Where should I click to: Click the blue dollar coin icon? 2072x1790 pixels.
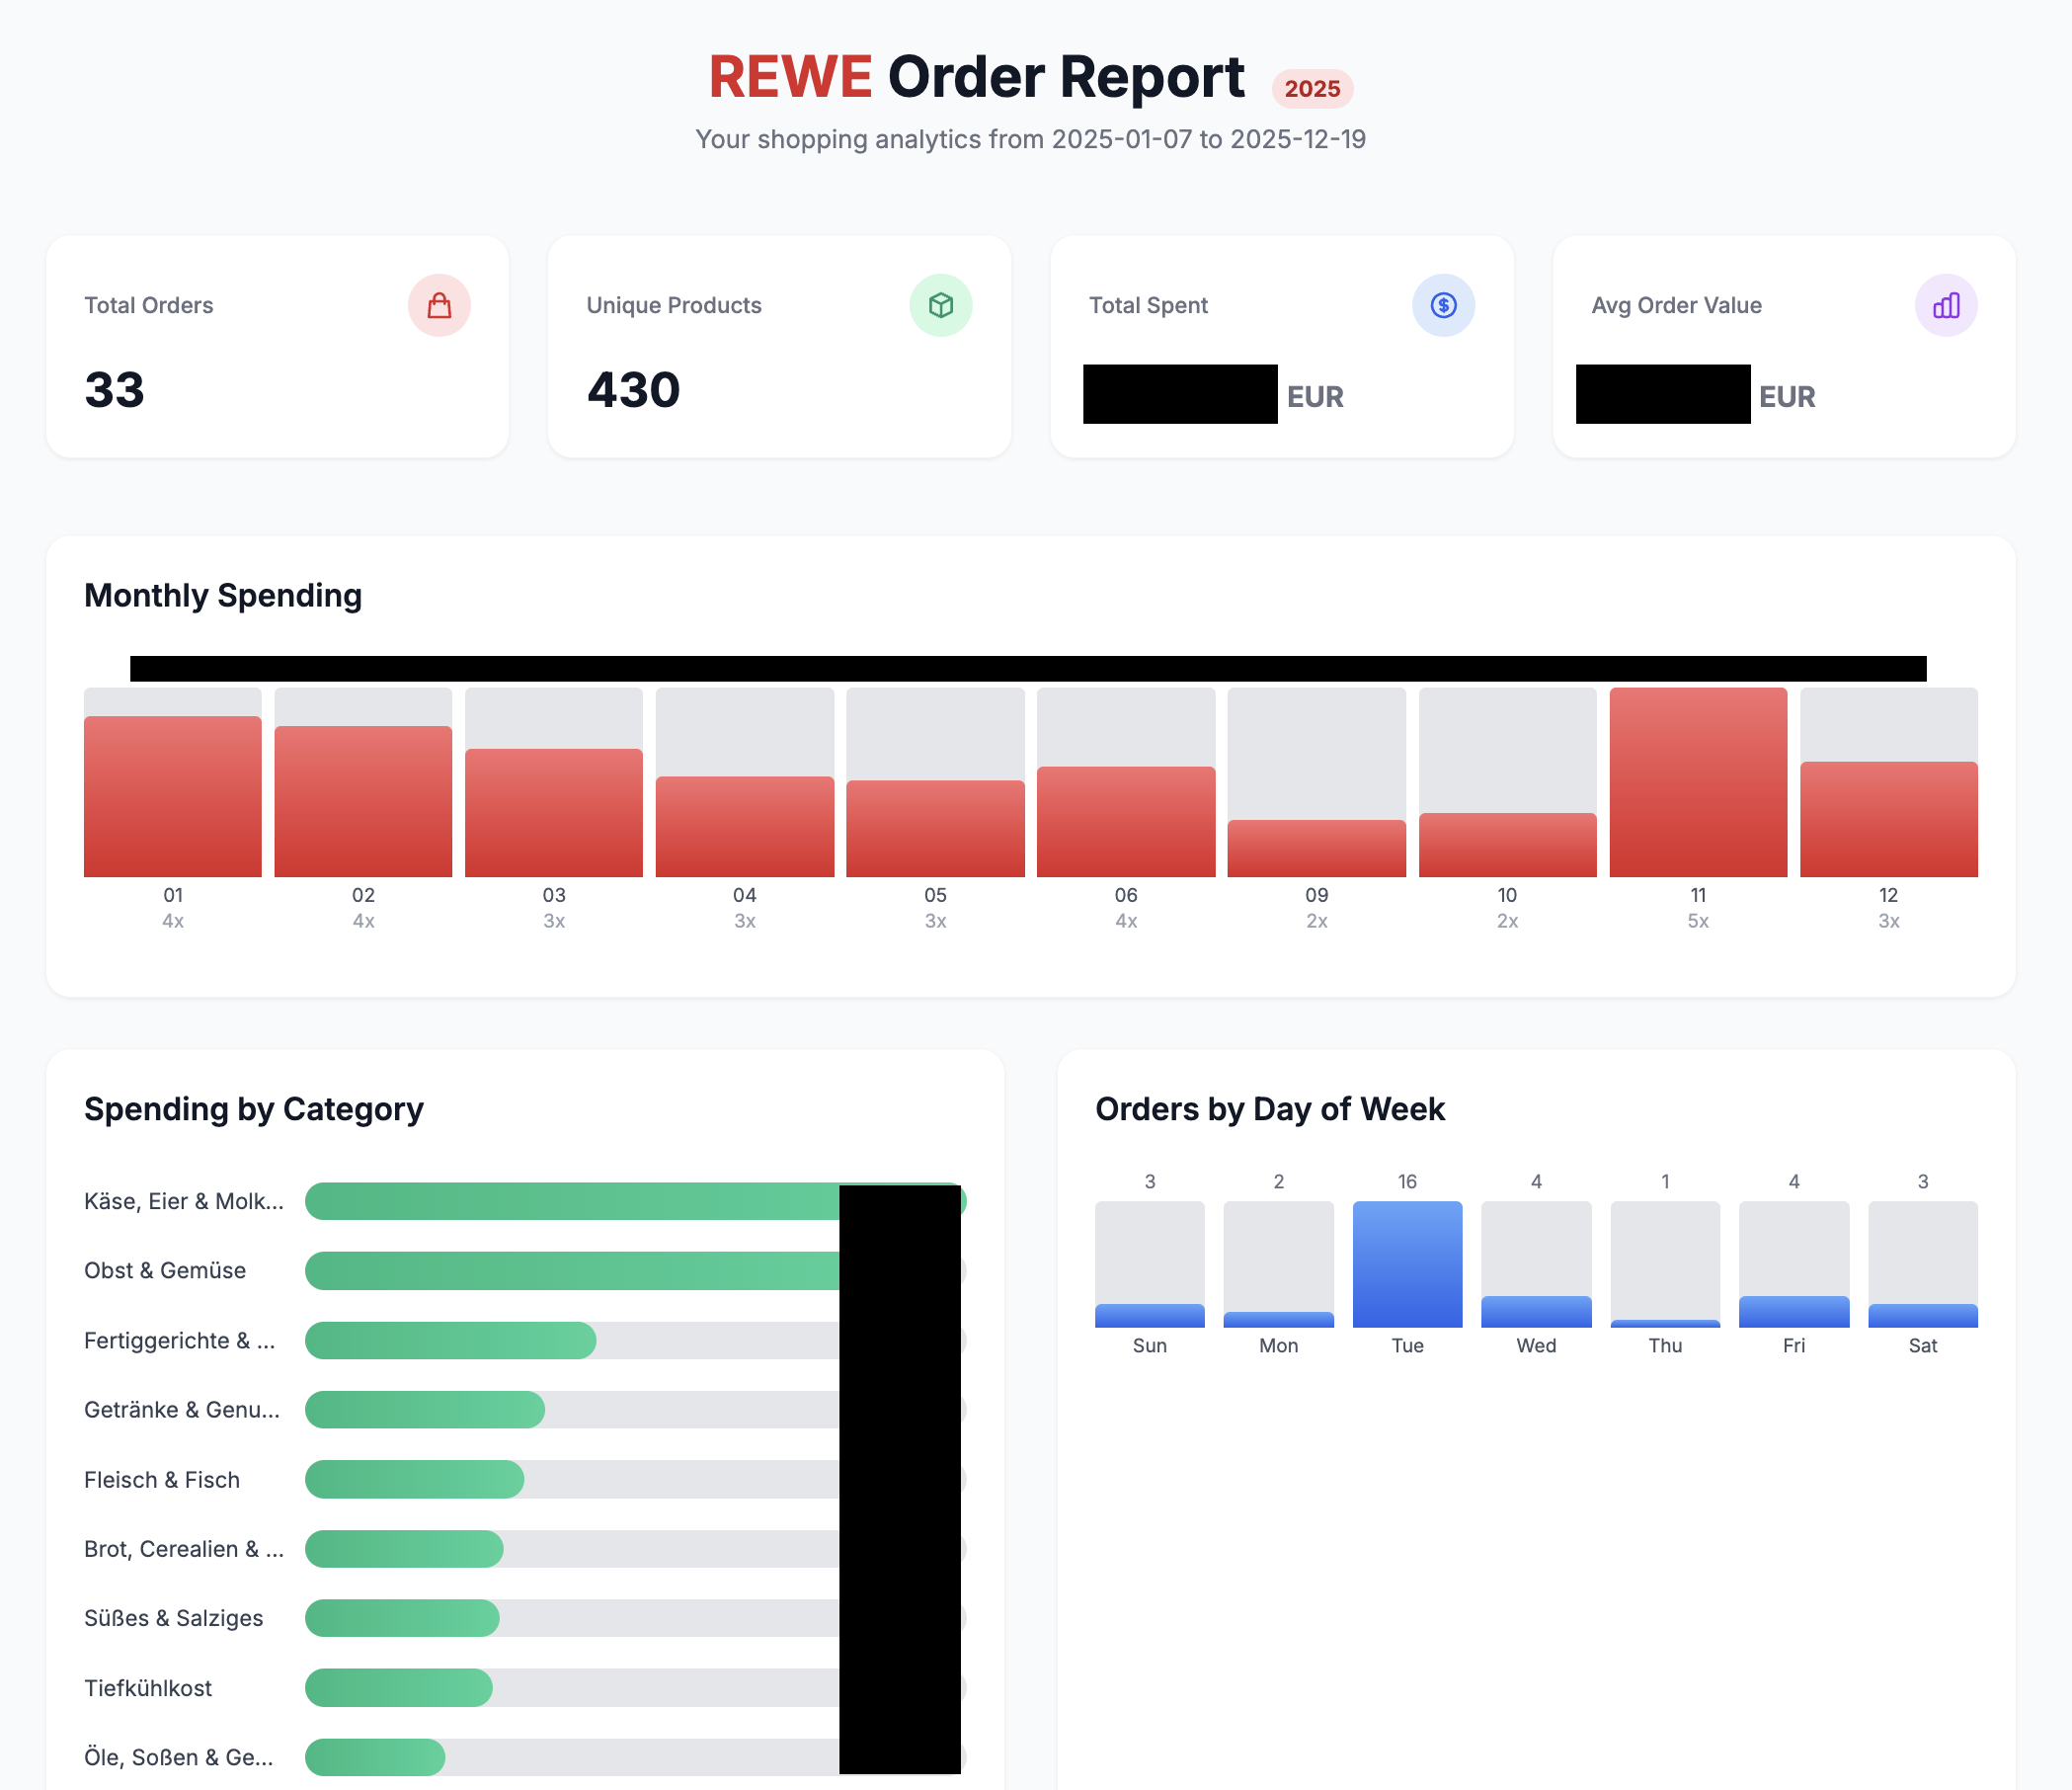[x=1443, y=305]
